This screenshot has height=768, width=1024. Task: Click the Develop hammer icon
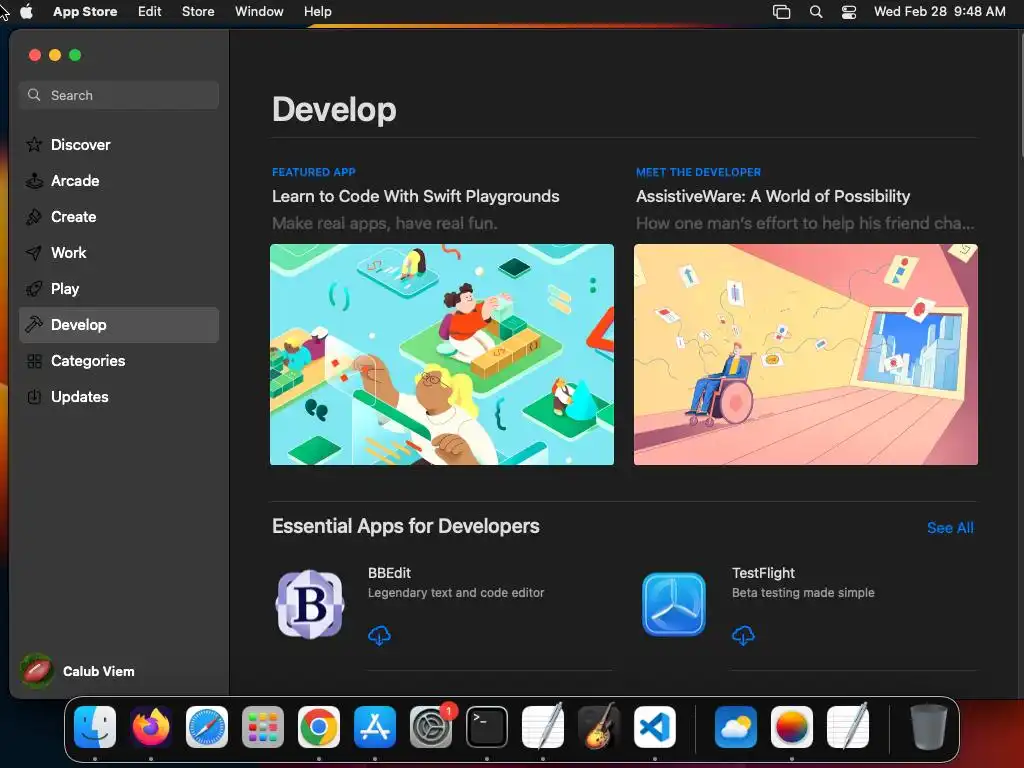point(34,325)
